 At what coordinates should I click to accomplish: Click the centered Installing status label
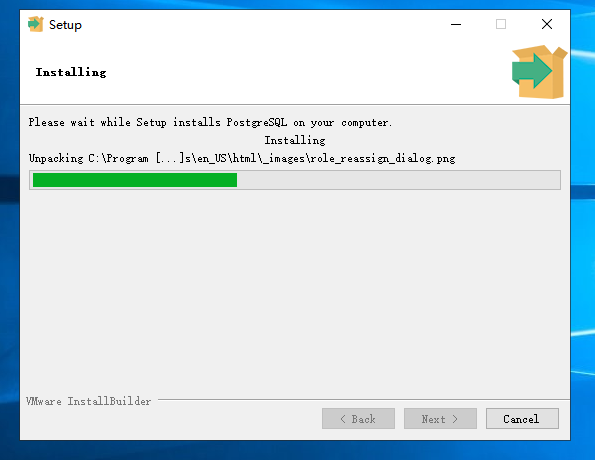pos(295,140)
